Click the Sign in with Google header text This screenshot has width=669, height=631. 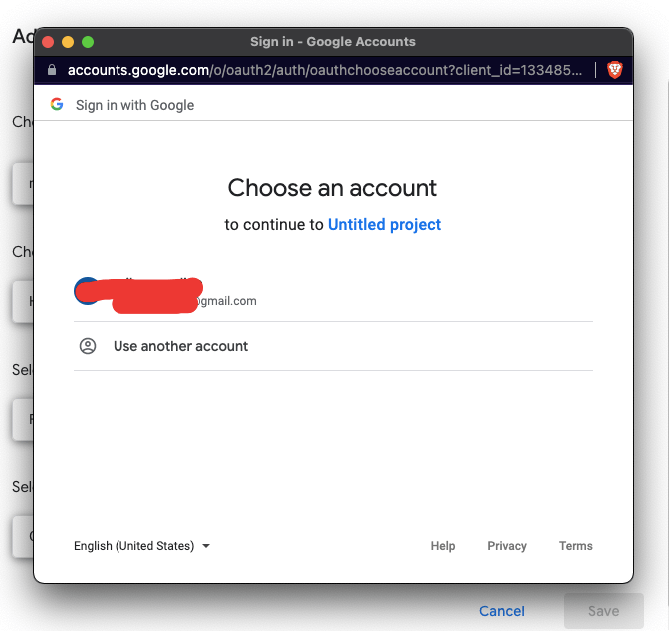coord(135,105)
